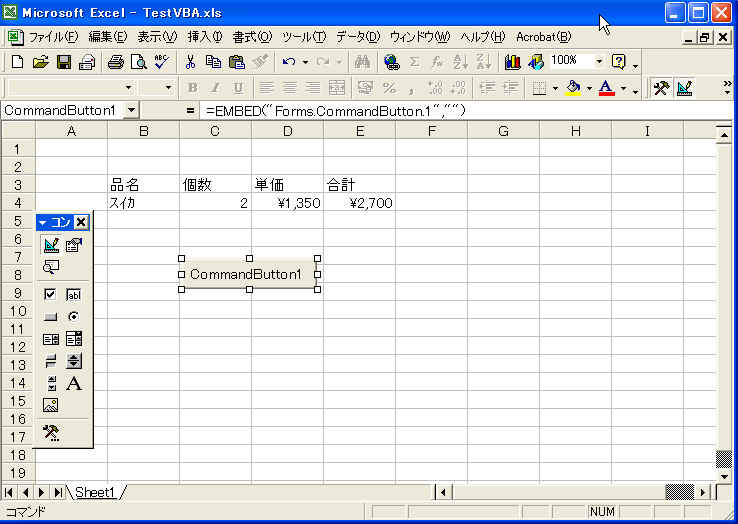The height and width of the screenshot is (524, 738).
Task: Open the 表示(V) menu
Action: (157, 37)
